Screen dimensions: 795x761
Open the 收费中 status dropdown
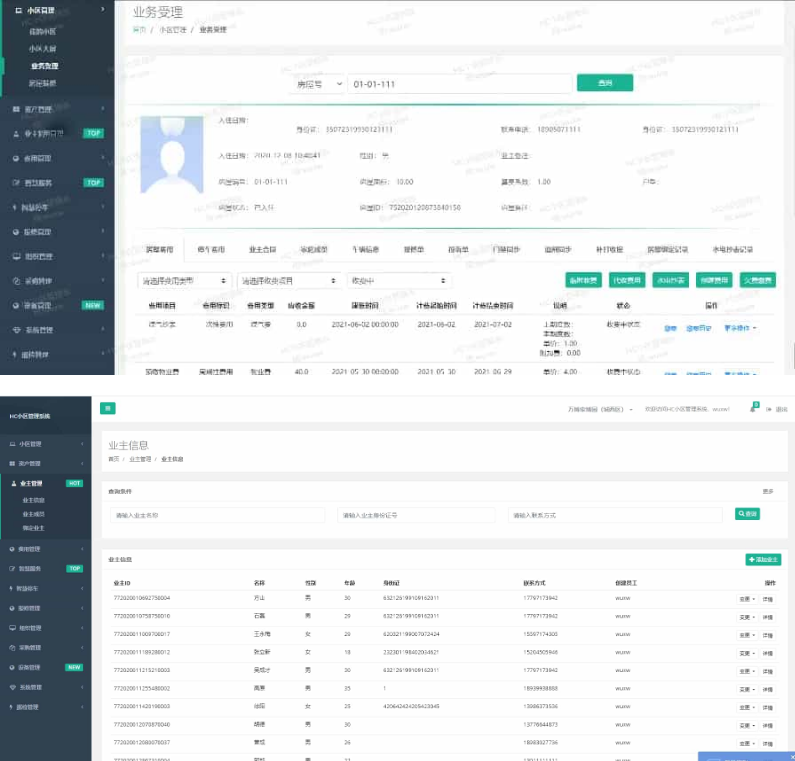pyautogui.click(x=399, y=281)
